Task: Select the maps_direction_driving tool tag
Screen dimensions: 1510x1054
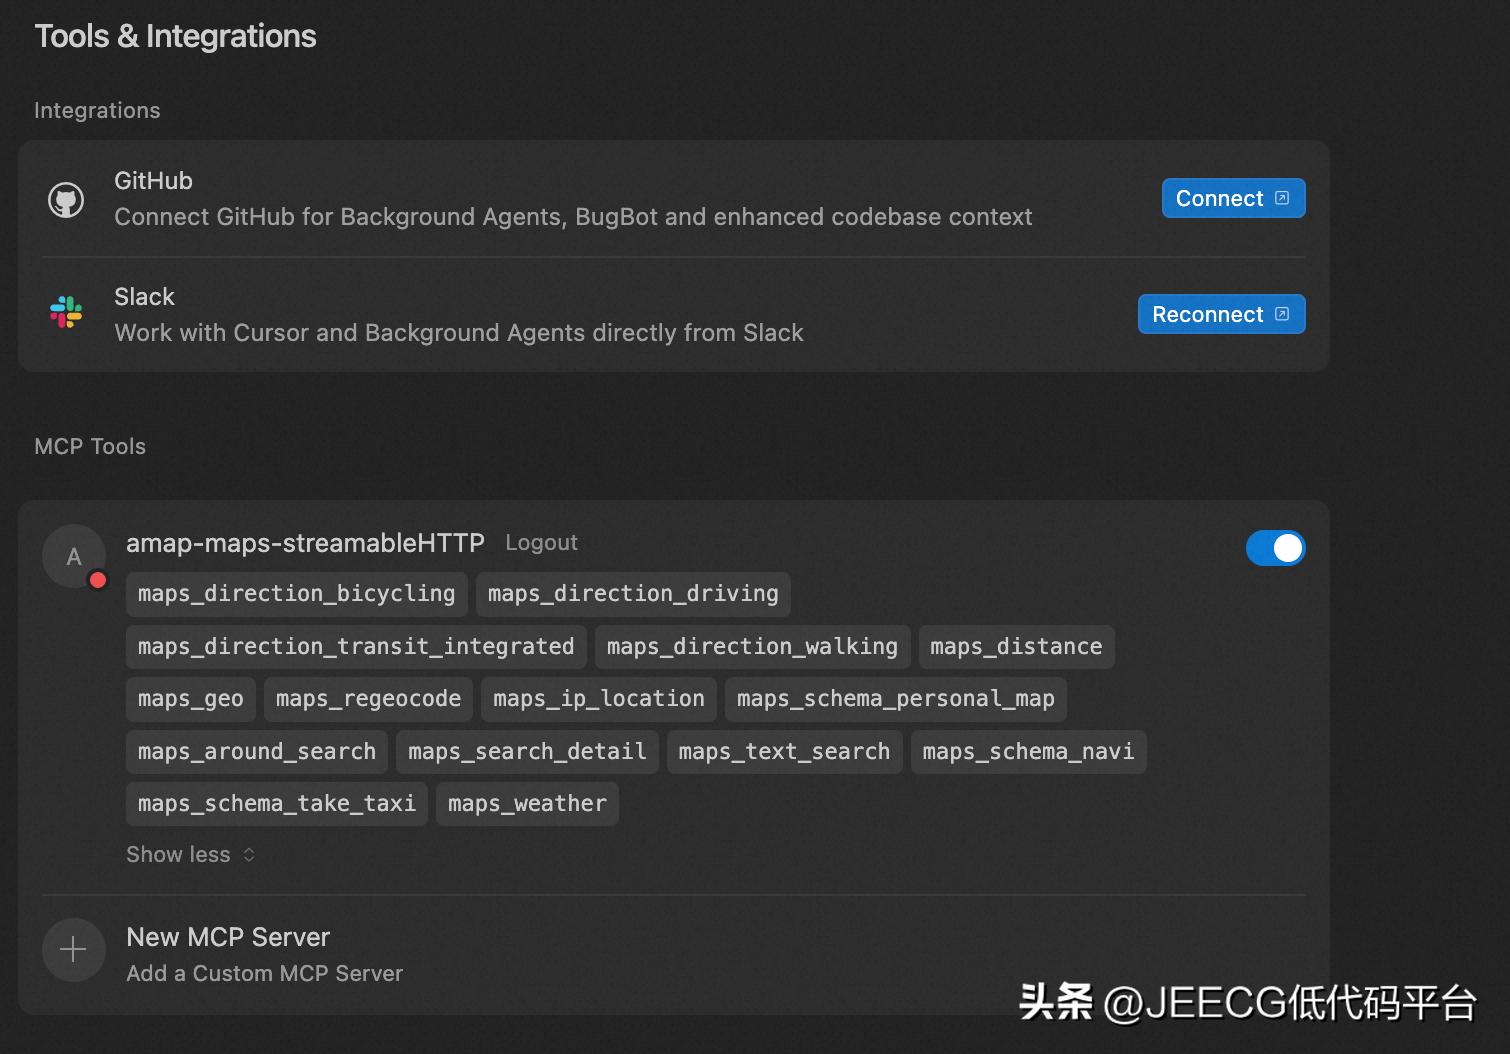Action: pyautogui.click(x=633, y=593)
